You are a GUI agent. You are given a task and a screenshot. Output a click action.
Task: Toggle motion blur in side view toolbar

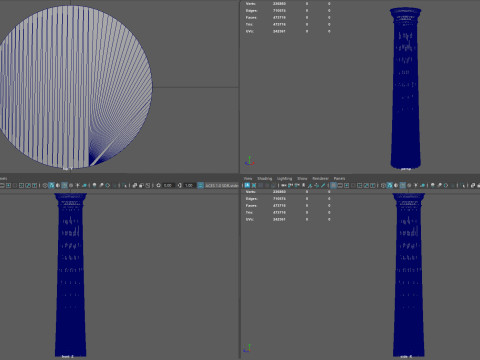pyautogui.click(x=439, y=185)
